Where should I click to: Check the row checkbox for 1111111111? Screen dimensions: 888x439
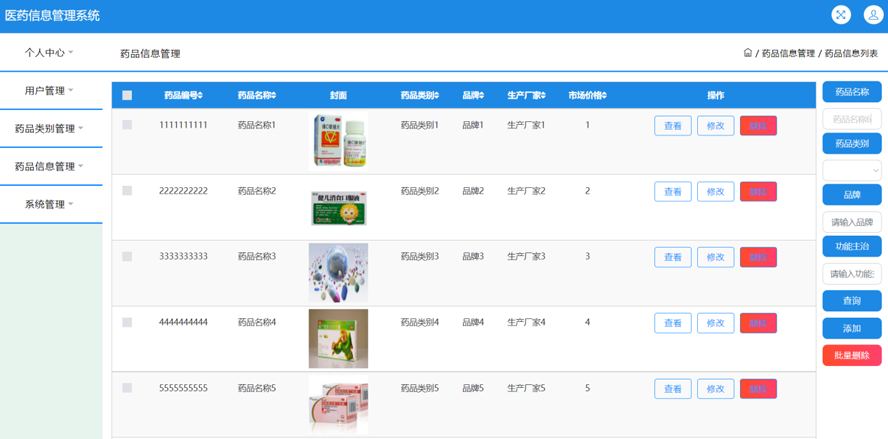click(x=127, y=125)
